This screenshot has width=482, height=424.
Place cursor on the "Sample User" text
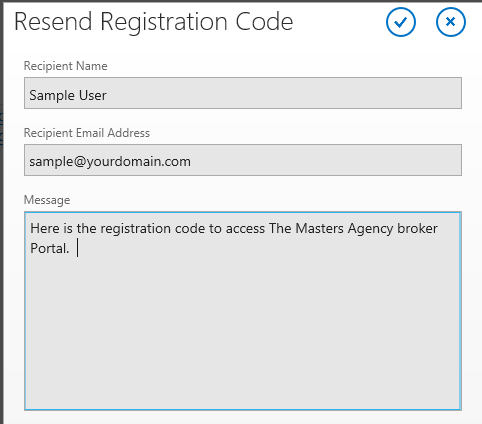(x=68, y=96)
